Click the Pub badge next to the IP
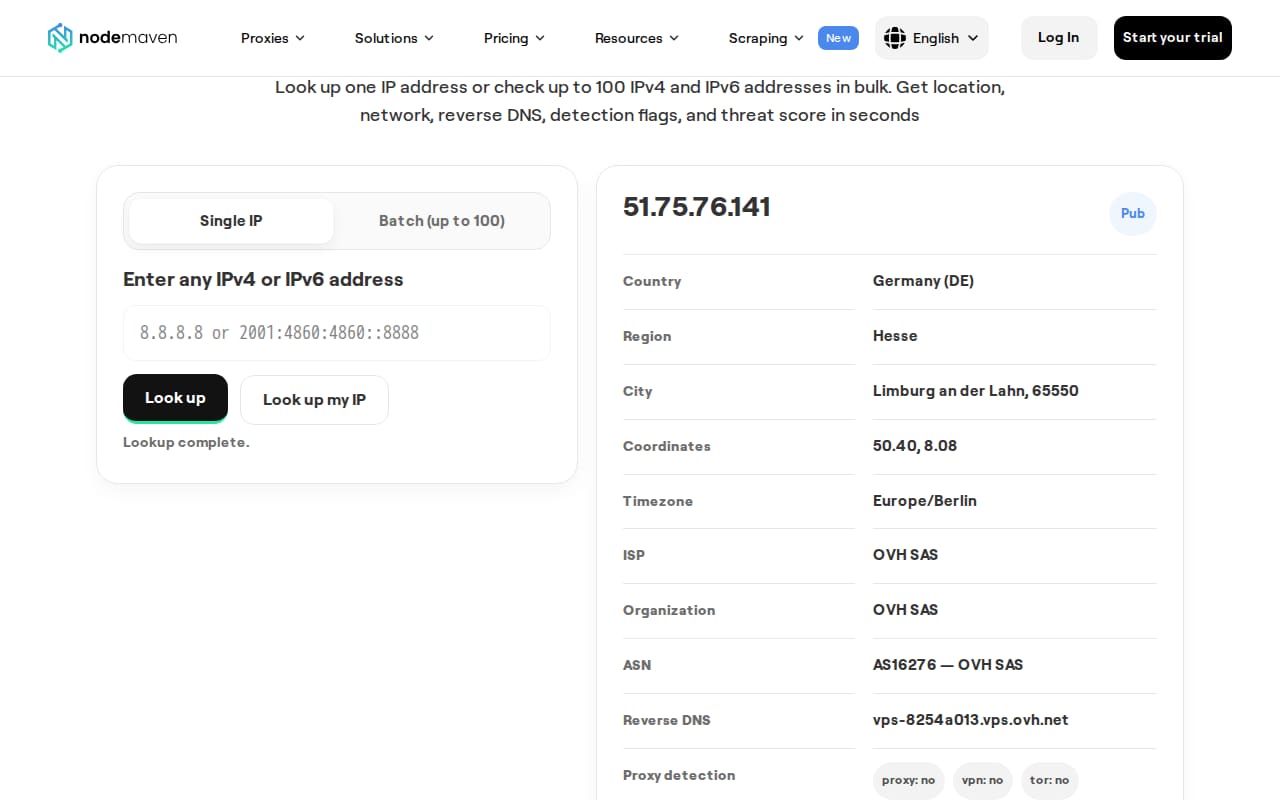The width and height of the screenshot is (1280, 800). click(1133, 213)
